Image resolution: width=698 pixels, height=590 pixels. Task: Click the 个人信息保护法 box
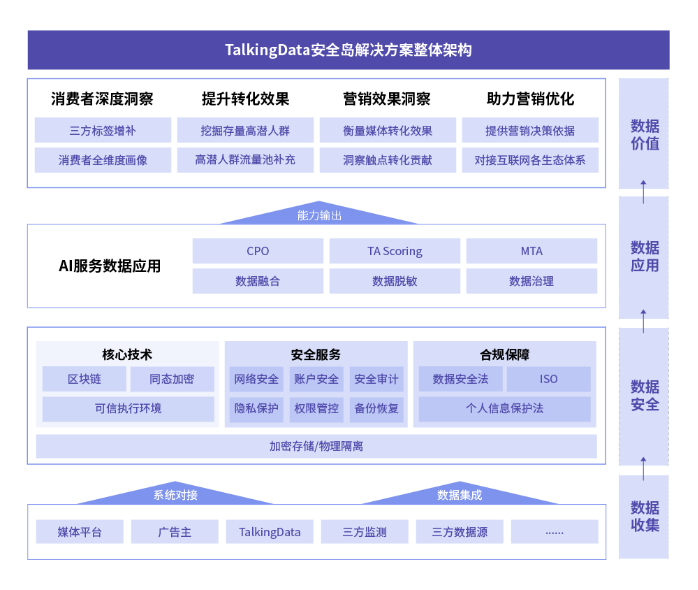tap(505, 409)
